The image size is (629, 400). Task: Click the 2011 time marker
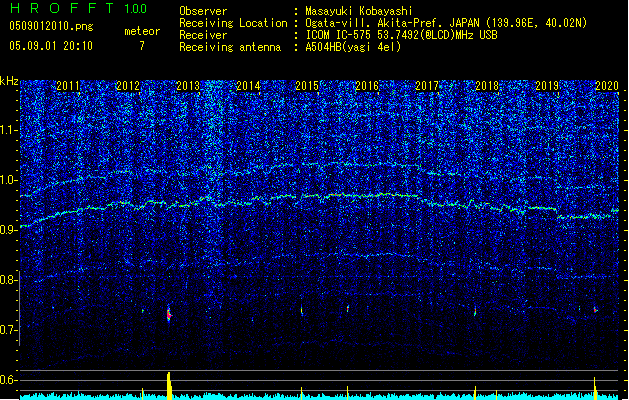(68, 86)
